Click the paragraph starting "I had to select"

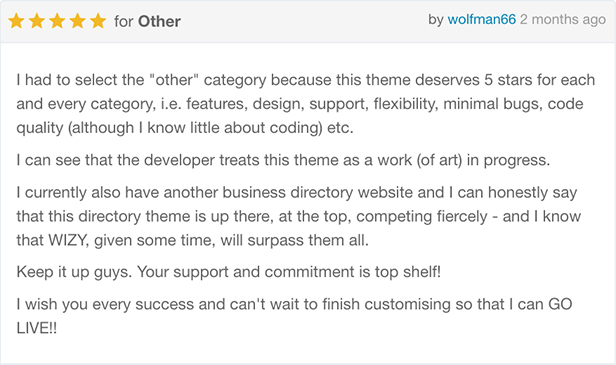tap(306, 104)
